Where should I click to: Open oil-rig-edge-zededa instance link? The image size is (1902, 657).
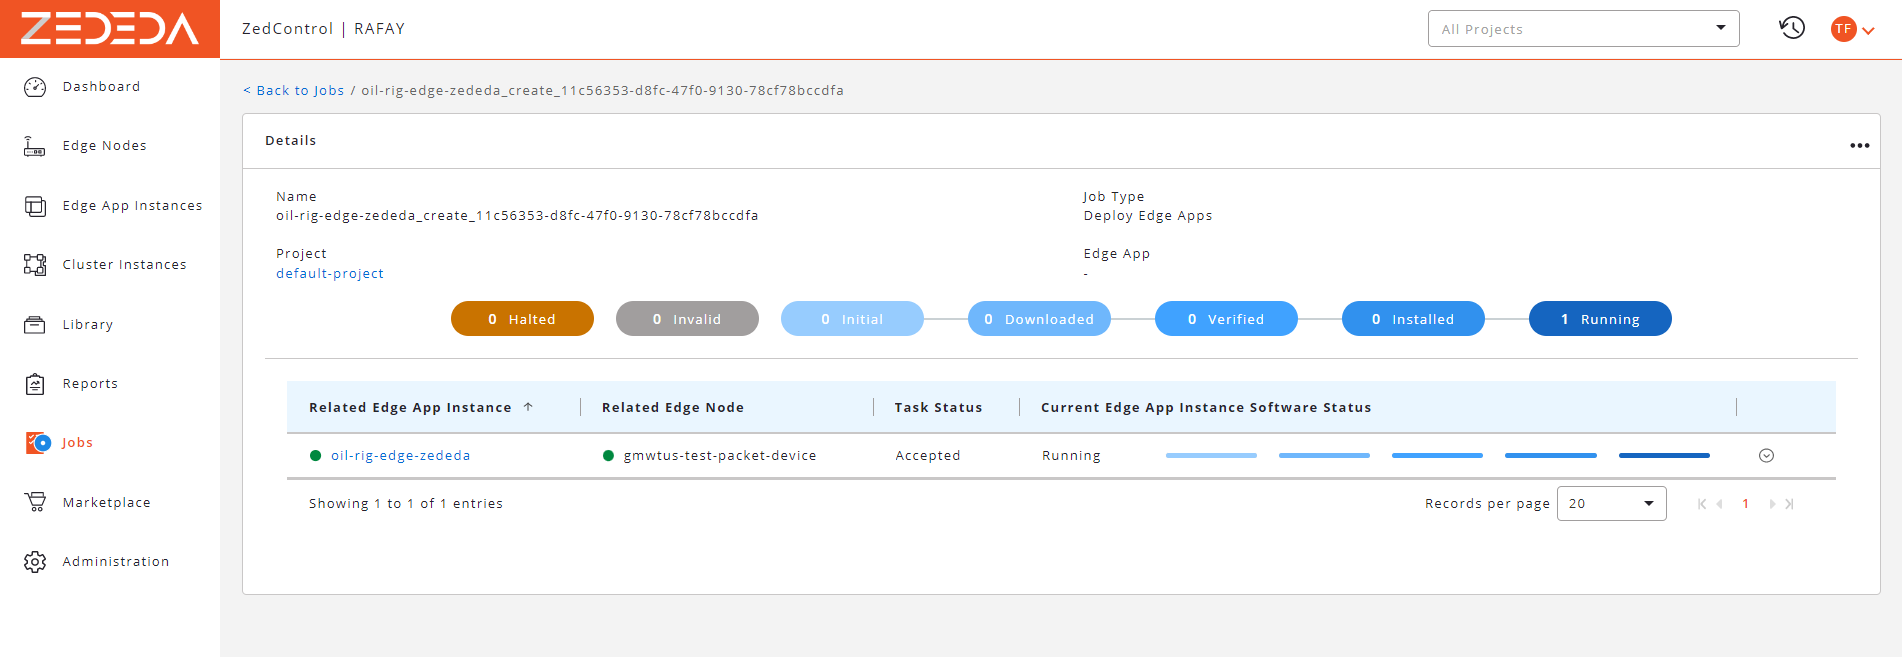(x=400, y=456)
